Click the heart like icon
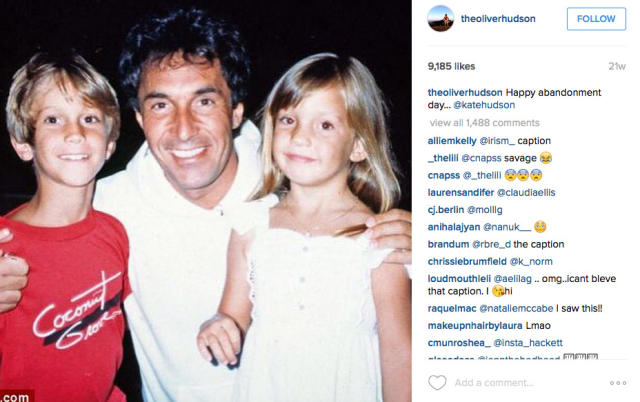The width and height of the screenshot is (640, 402). tap(437, 382)
